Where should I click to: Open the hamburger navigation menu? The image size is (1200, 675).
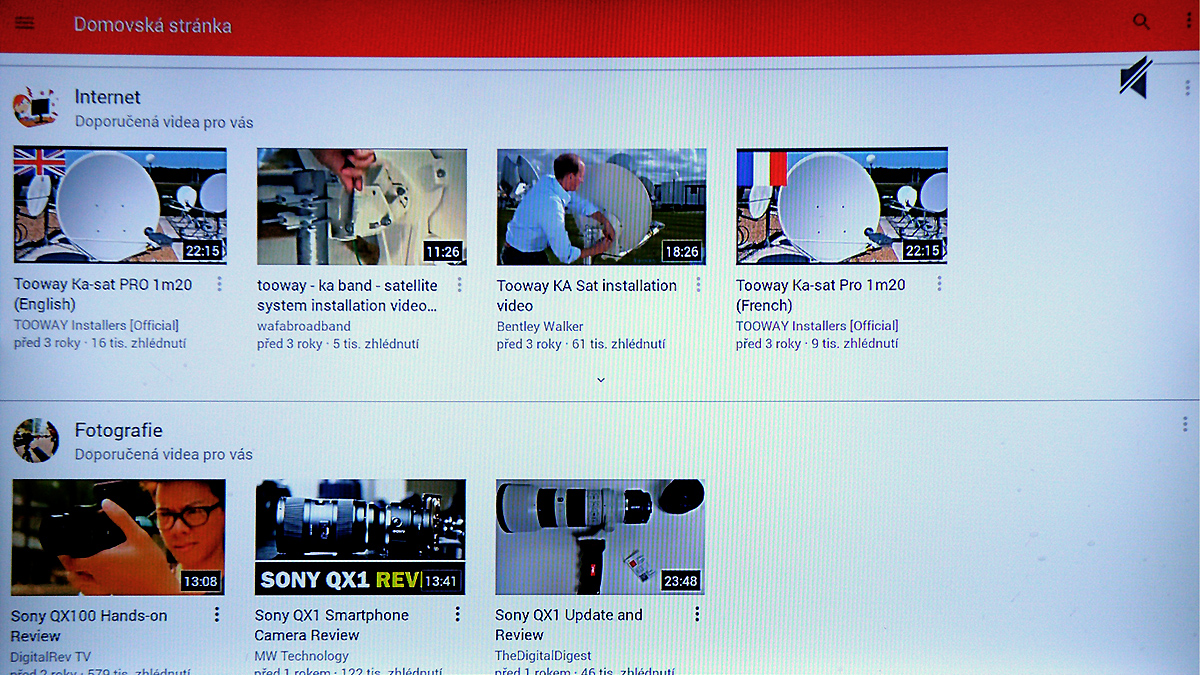point(25,23)
